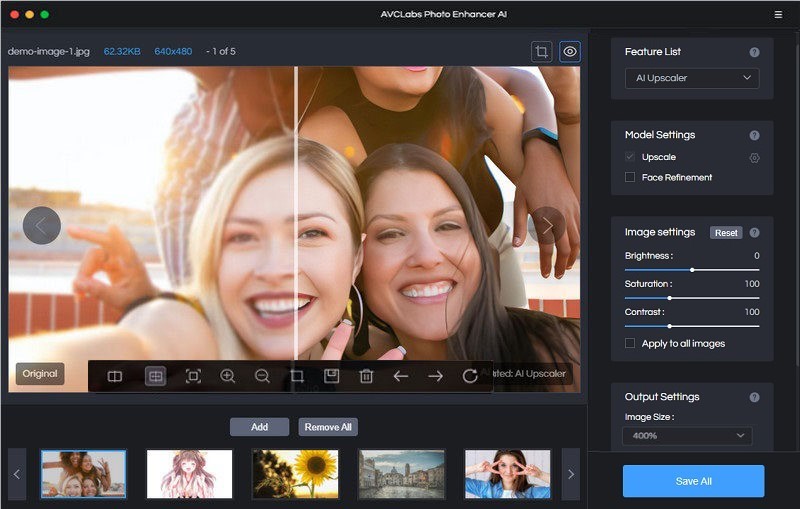The height and width of the screenshot is (509, 800).
Task: Click the Model Settings heading
Action: click(660, 135)
